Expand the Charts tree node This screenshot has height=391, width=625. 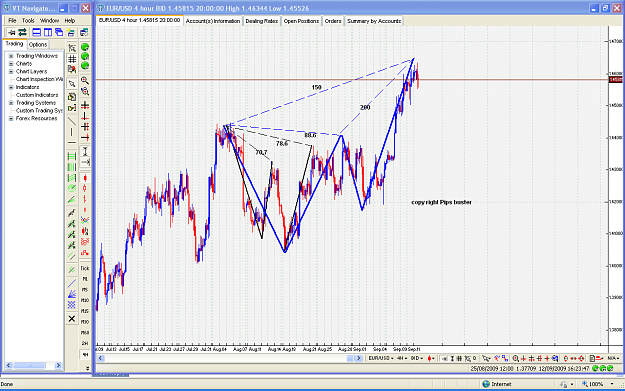11,64
